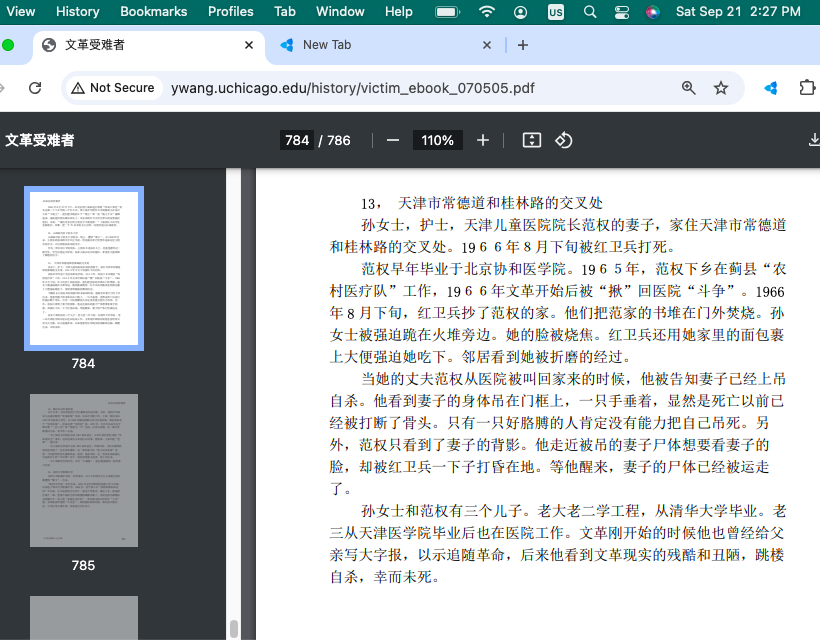This screenshot has height=640, width=820.
Task: Click the PDF zoom in plus button
Action: tap(483, 140)
